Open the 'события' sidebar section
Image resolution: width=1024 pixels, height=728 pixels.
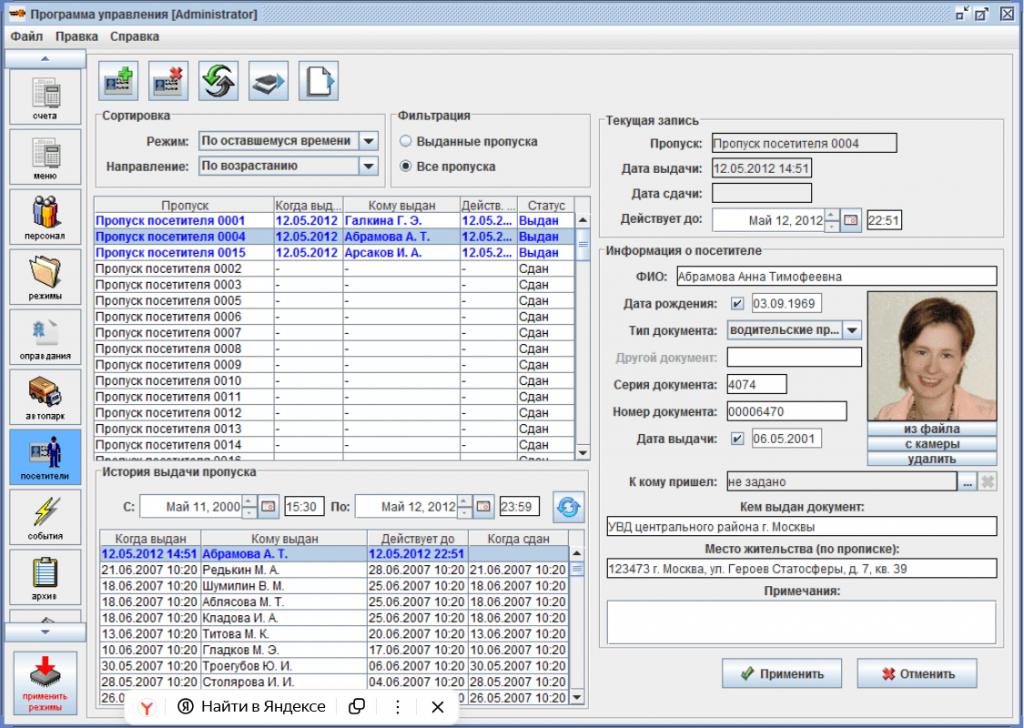44,517
